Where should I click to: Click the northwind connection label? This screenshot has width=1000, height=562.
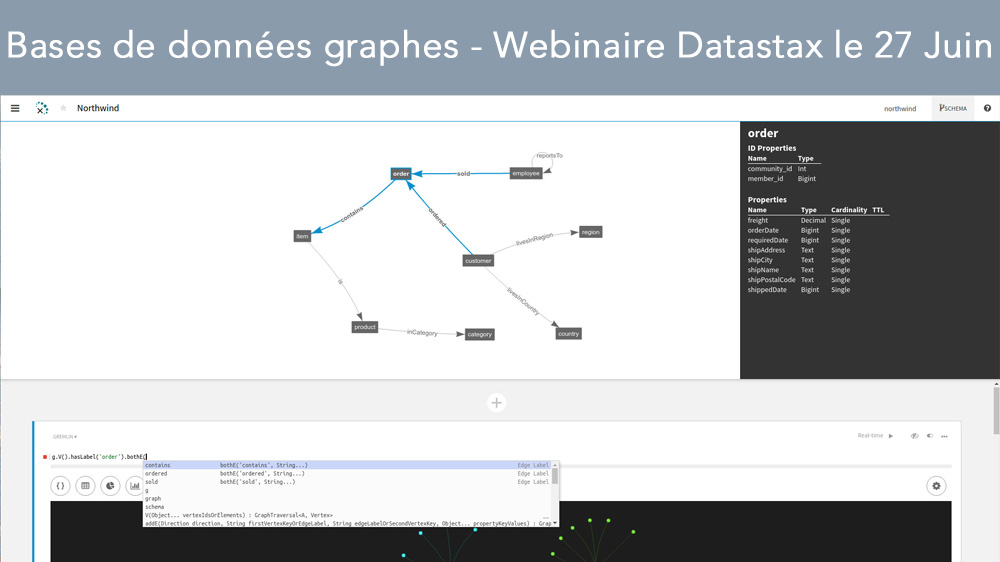(899, 108)
